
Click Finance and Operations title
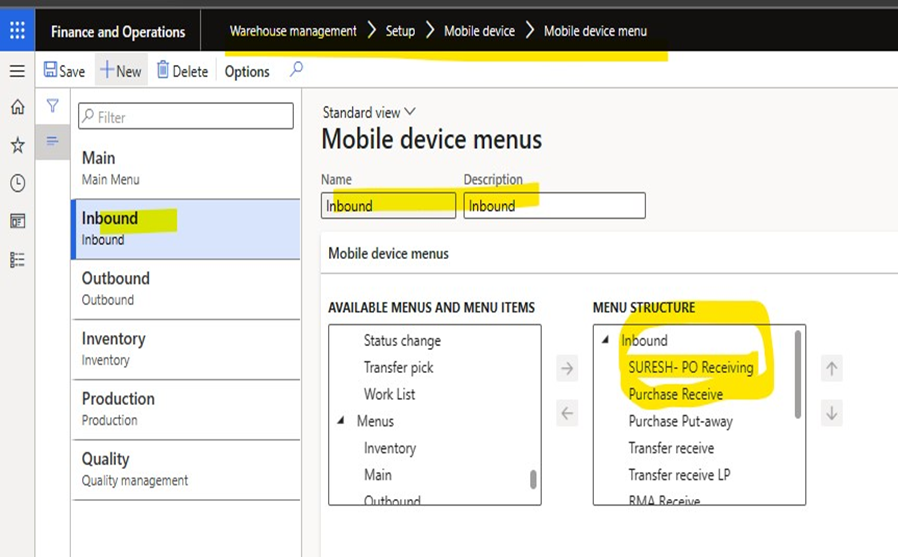118,31
